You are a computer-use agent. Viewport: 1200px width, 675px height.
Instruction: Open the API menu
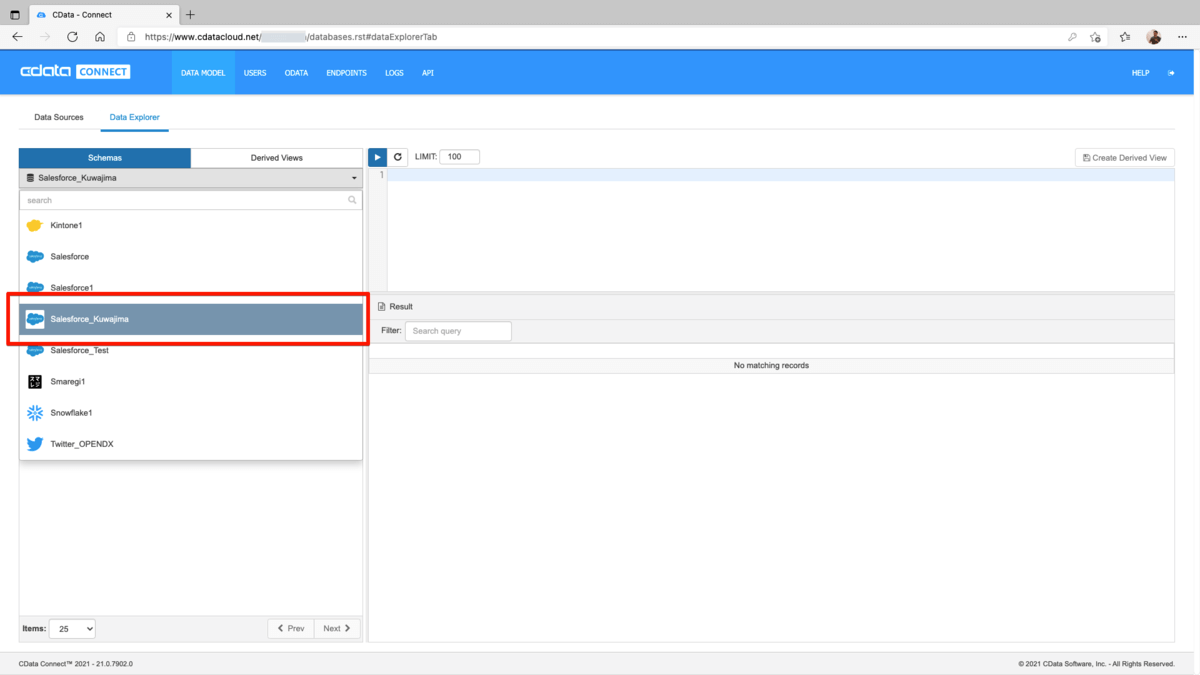tap(428, 73)
